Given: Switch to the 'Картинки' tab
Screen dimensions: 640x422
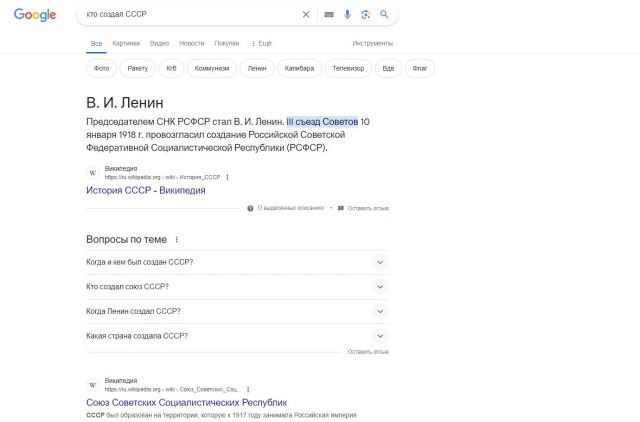Looking at the screenshot, I should pyautogui.click(x=126, y=43).
